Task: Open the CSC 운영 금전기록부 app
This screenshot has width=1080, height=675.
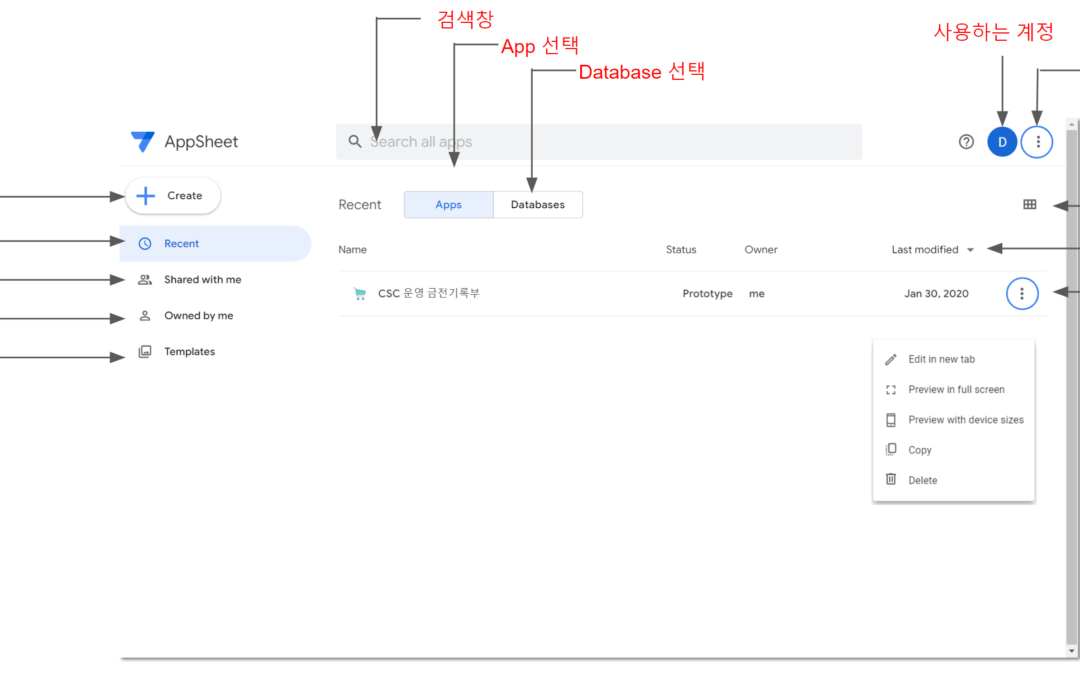Action: (428, 293)
